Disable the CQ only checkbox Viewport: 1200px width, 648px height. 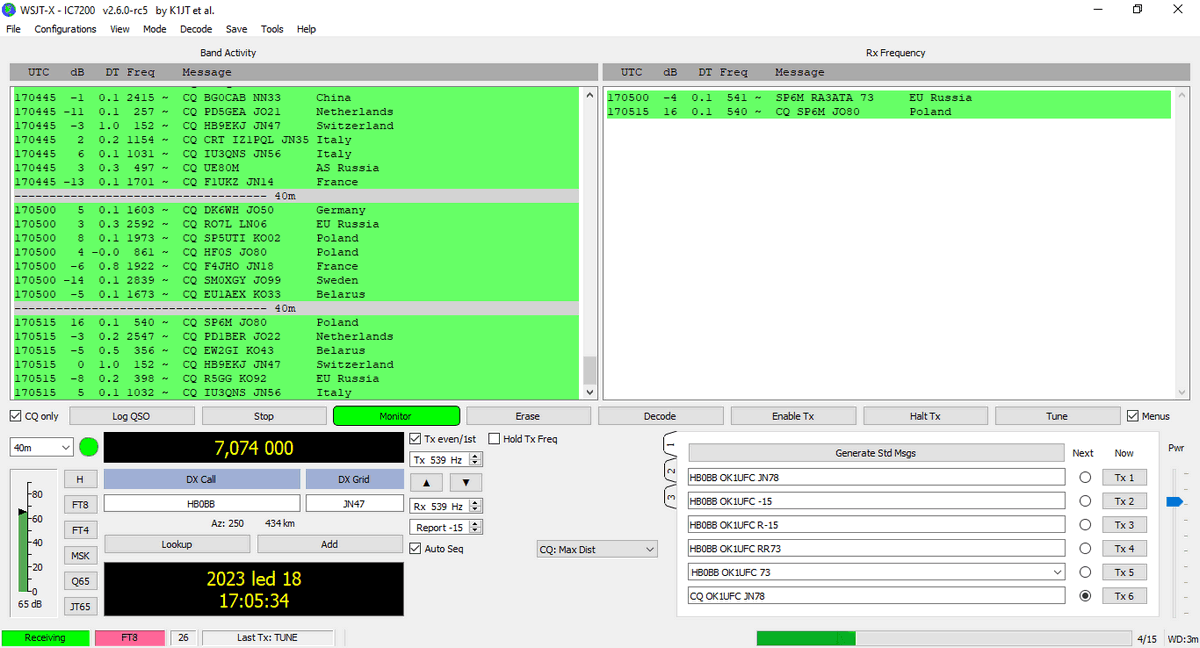click(x=16, y=416)
